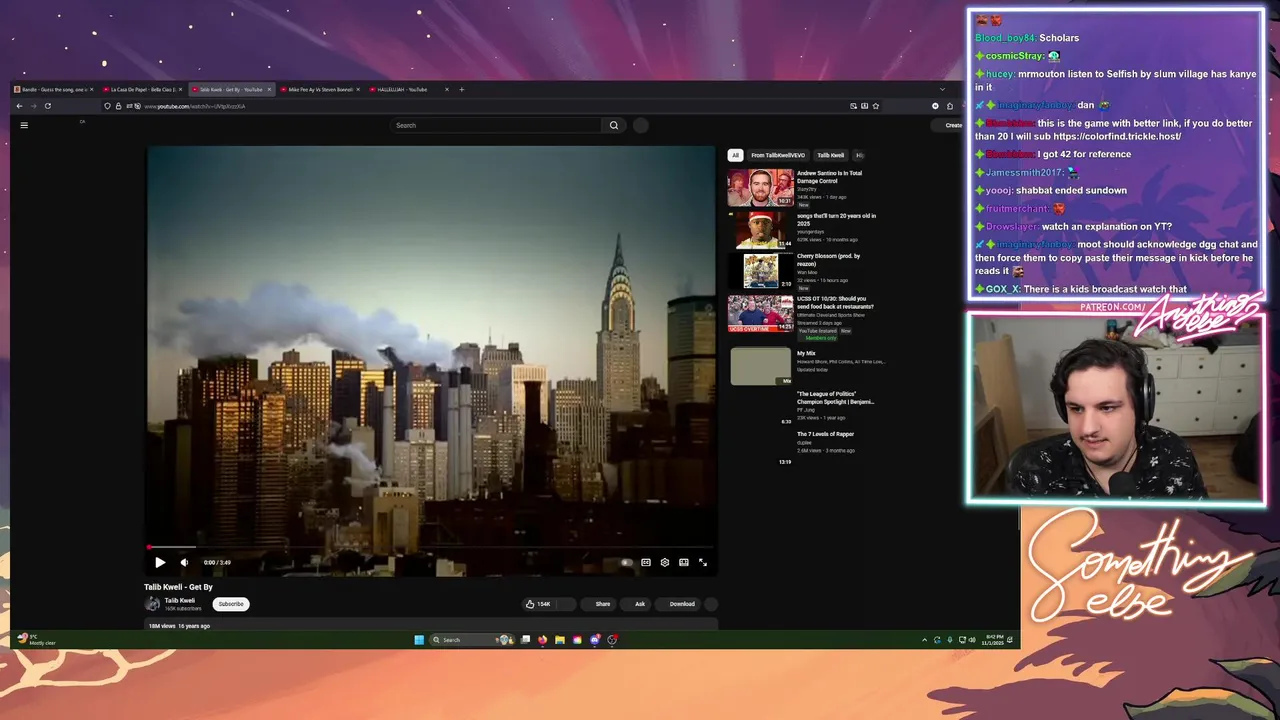Viewport: 1280px width, 720px height.
Task: Click the Windows taskbar search box
Action: coord(471,640)
